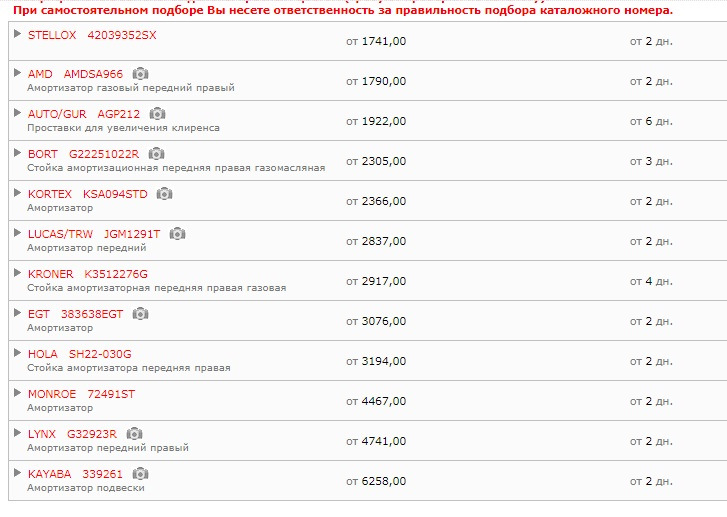This screenshot has height=517, width=727.
Task: Expand the STELLOX 42039352SX row
Action: 18,33
